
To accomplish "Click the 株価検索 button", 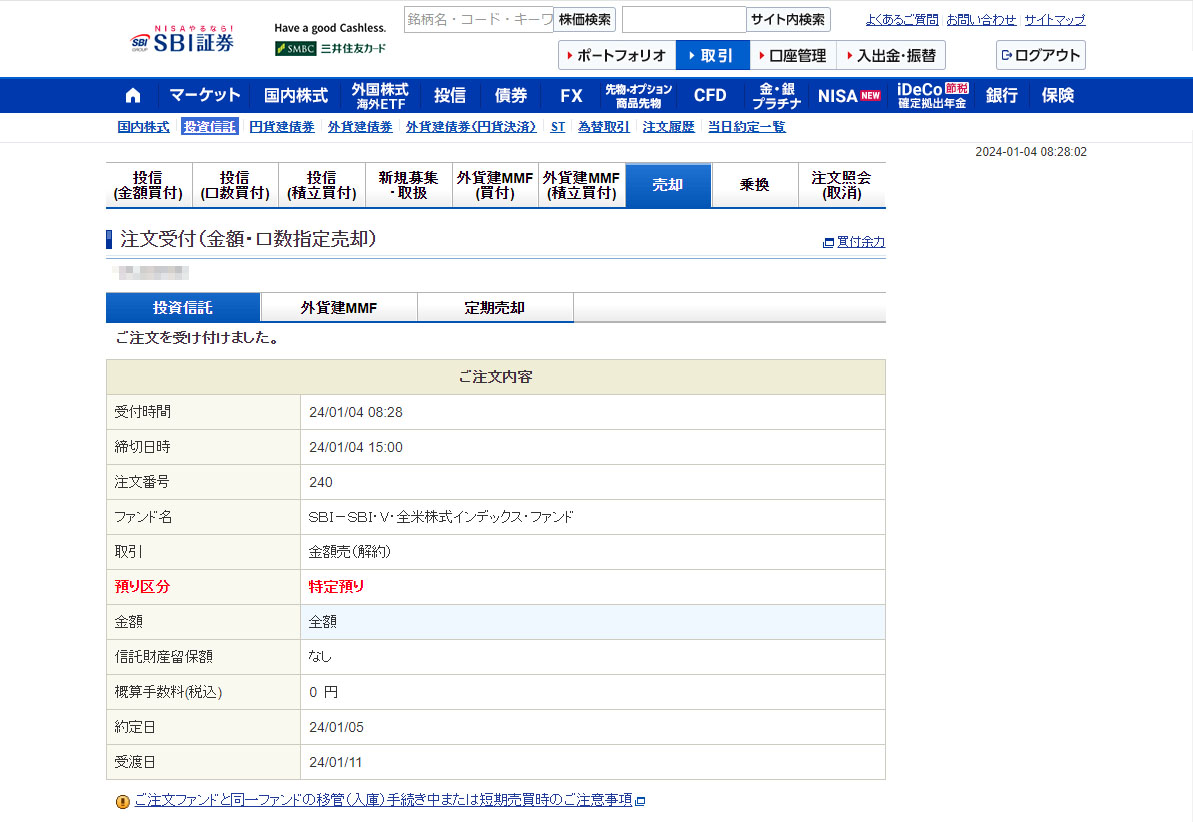I will click(585, 20).
